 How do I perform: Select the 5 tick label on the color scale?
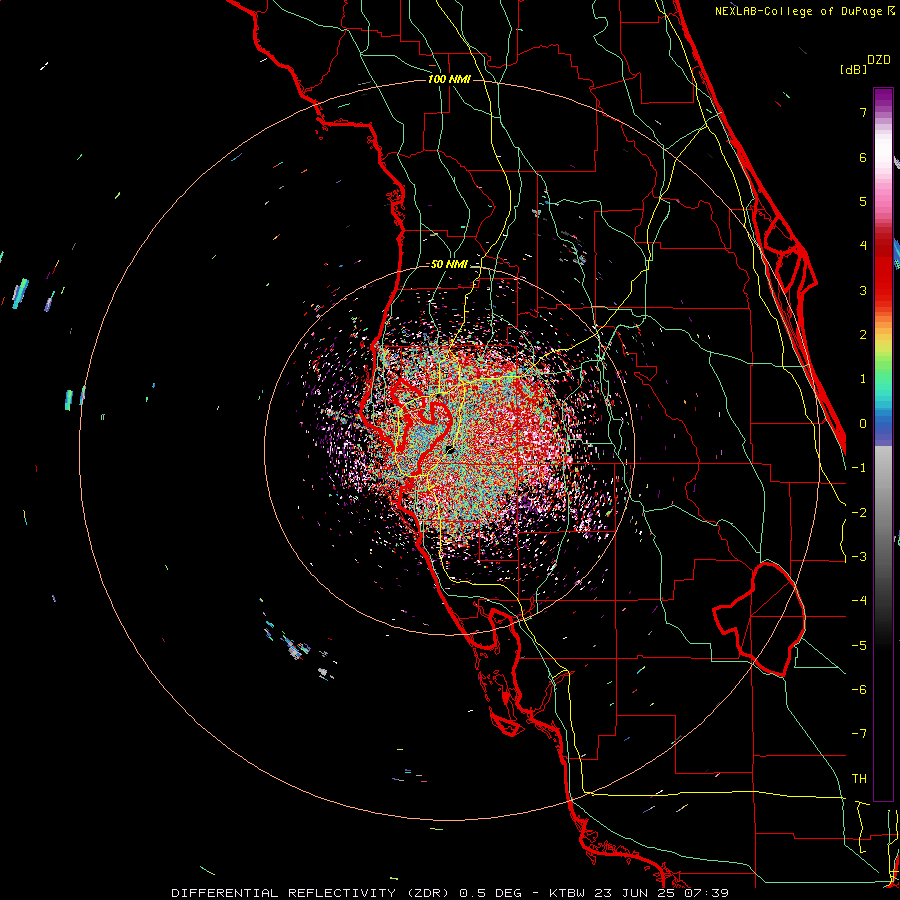863,201
